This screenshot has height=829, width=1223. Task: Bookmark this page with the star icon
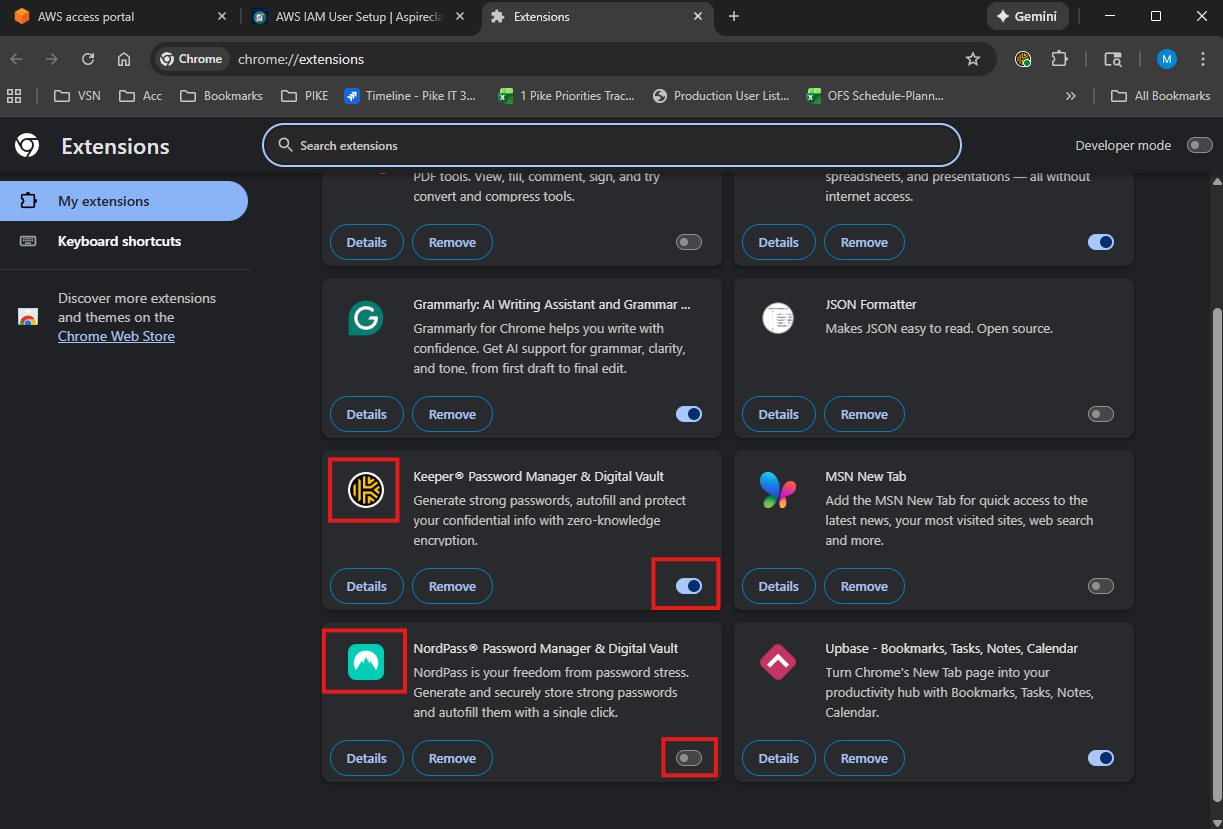pos(973,59)
